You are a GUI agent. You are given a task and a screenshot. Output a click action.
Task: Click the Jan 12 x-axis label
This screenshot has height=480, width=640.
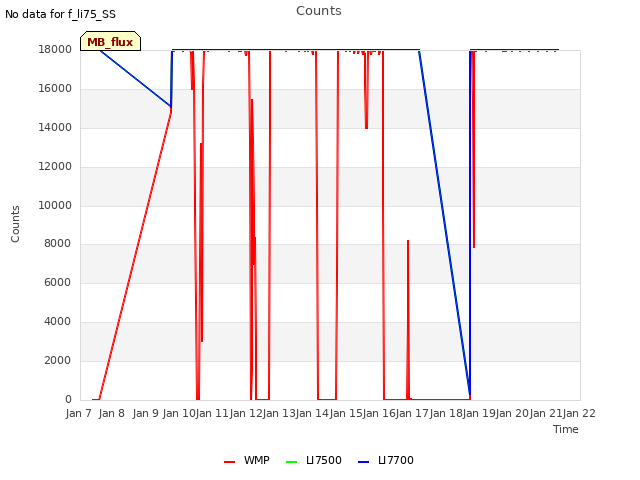[246, 413]
